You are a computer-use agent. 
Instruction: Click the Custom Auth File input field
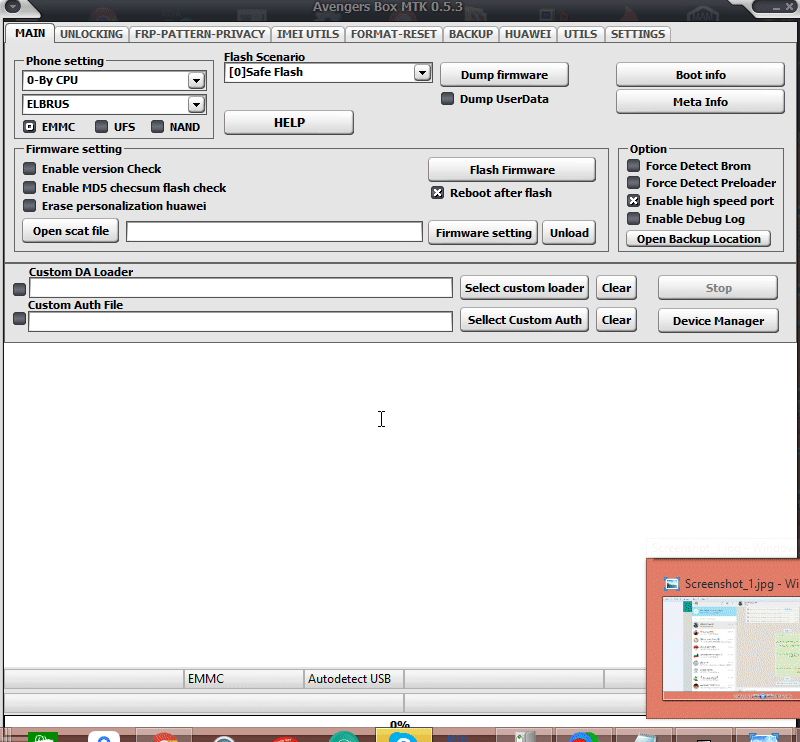(x=240, y=321)
